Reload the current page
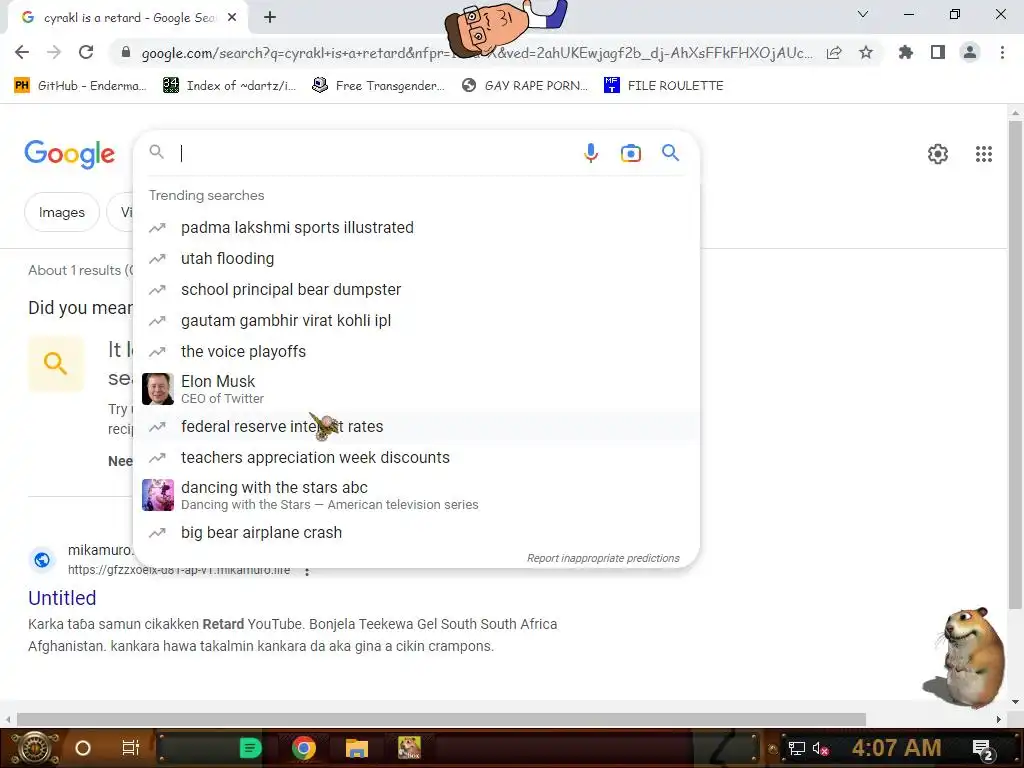Screen dimensions: 1024x768 coord(86,52)
